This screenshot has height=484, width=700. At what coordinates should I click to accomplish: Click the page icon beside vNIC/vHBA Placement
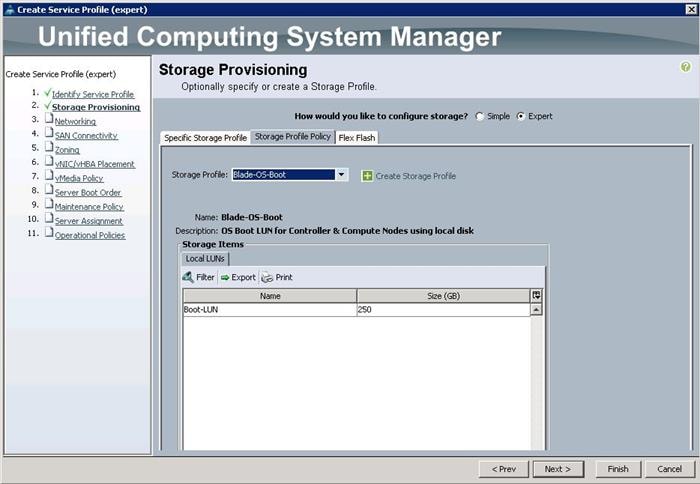coord(49,162)
